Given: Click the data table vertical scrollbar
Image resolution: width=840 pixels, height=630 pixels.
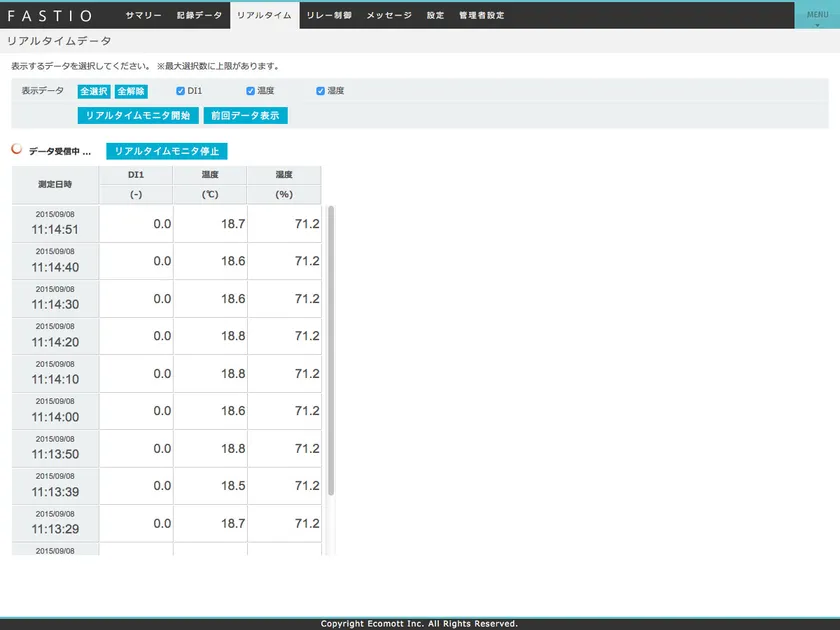Looking at the screenshot, I should click(x=331, y=350).
